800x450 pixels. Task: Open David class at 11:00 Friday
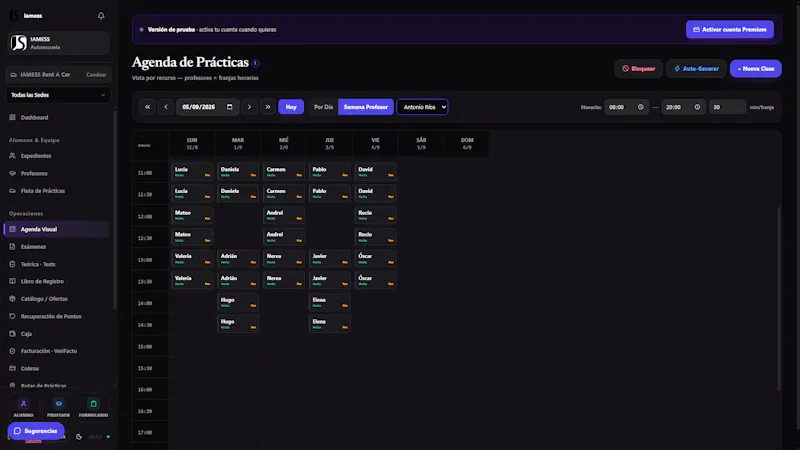376,171
